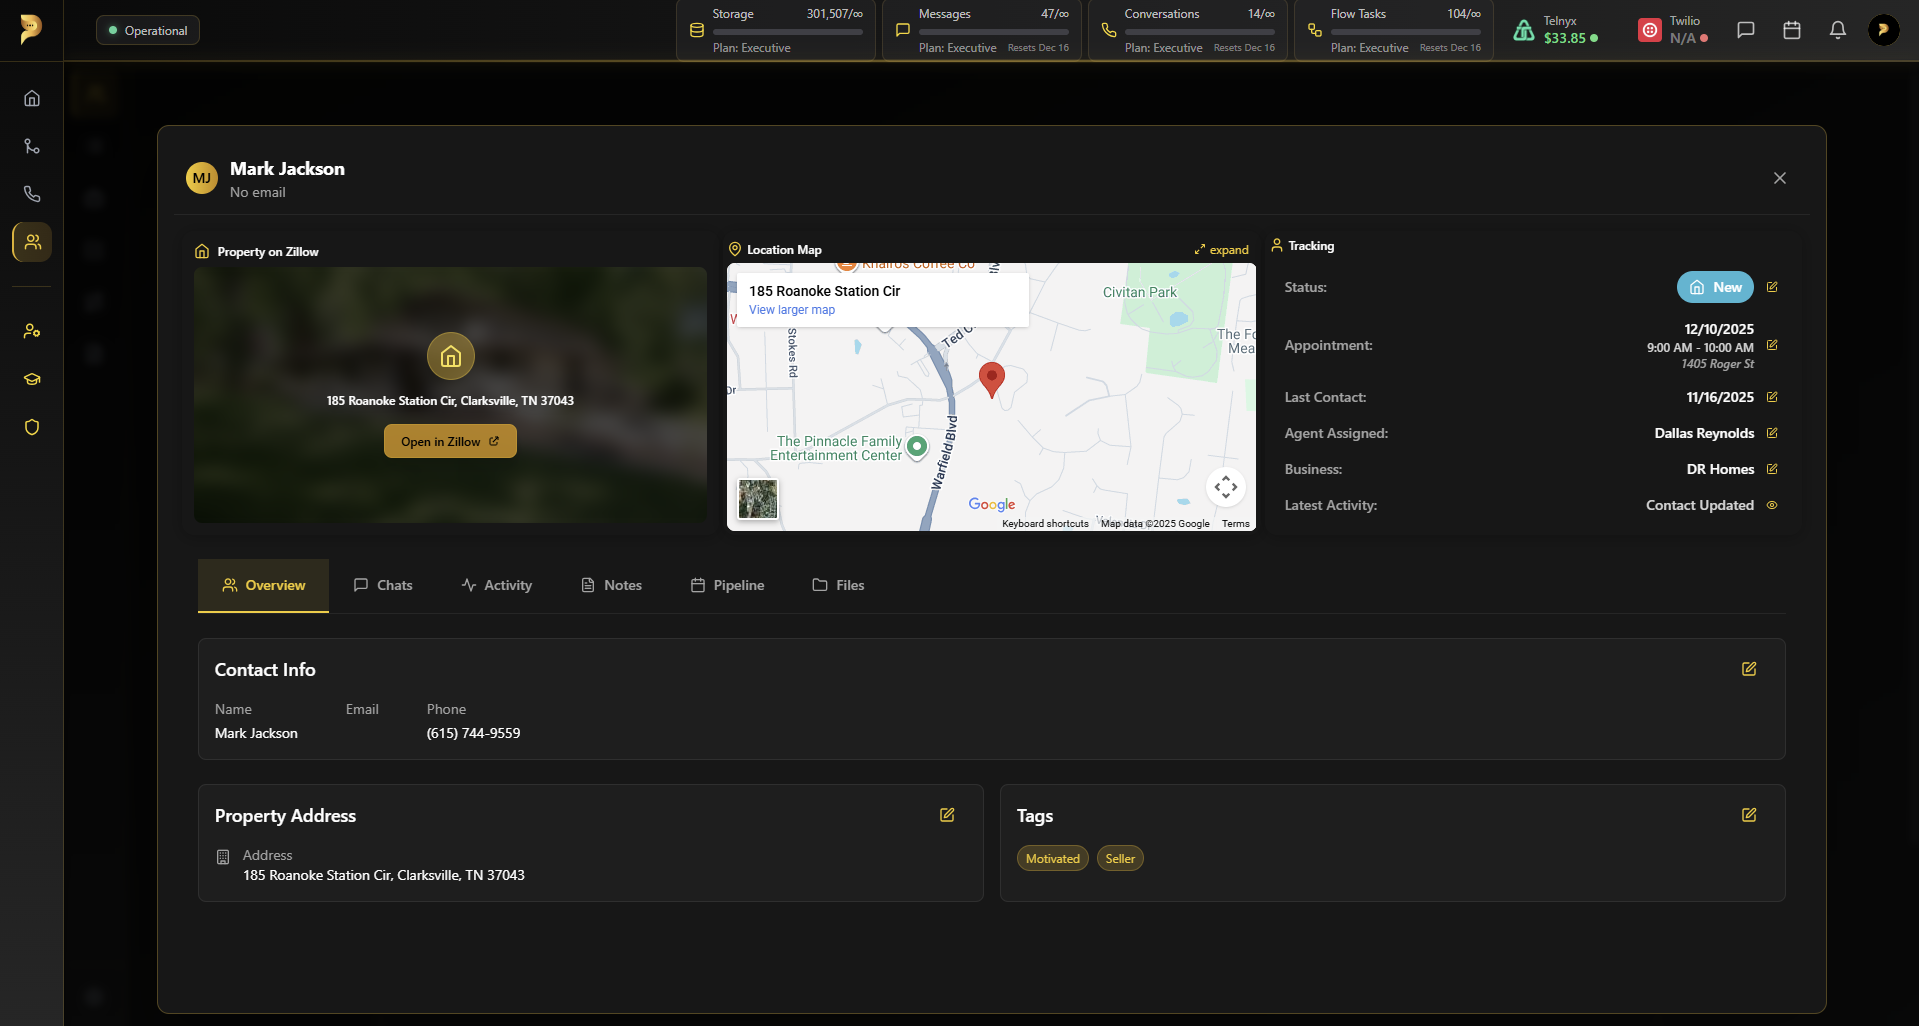Click the Seller tag
This screenshot has height=1026, width=1919.
point(1120,858)
